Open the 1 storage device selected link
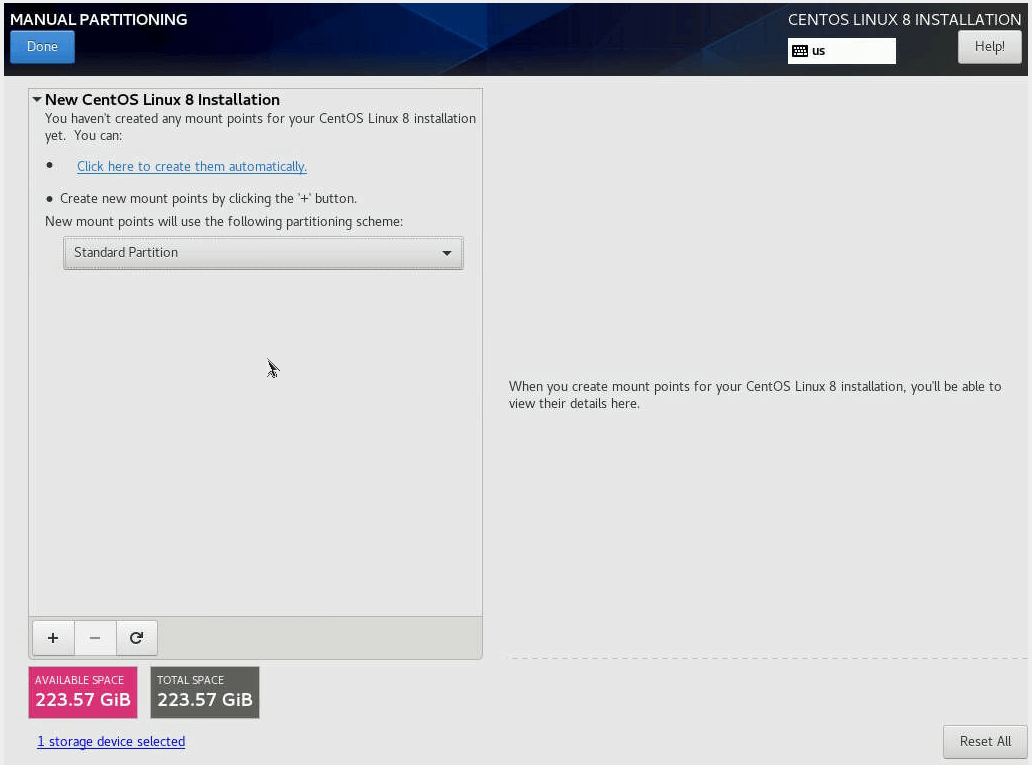Viewport: 1032px width, 765px height. pos(111,741)
